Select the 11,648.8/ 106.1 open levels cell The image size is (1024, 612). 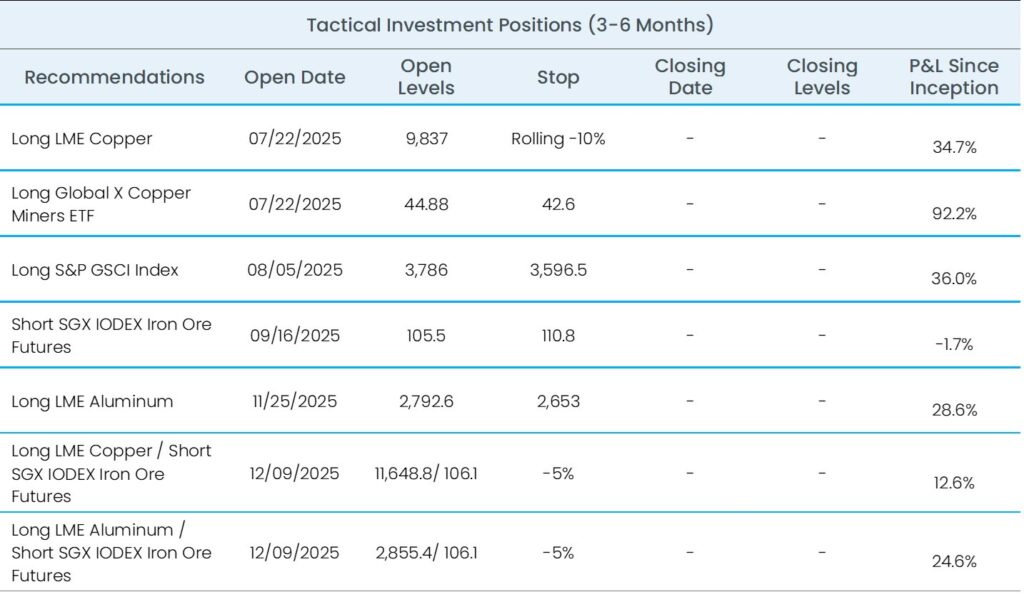tap(426, 473)
